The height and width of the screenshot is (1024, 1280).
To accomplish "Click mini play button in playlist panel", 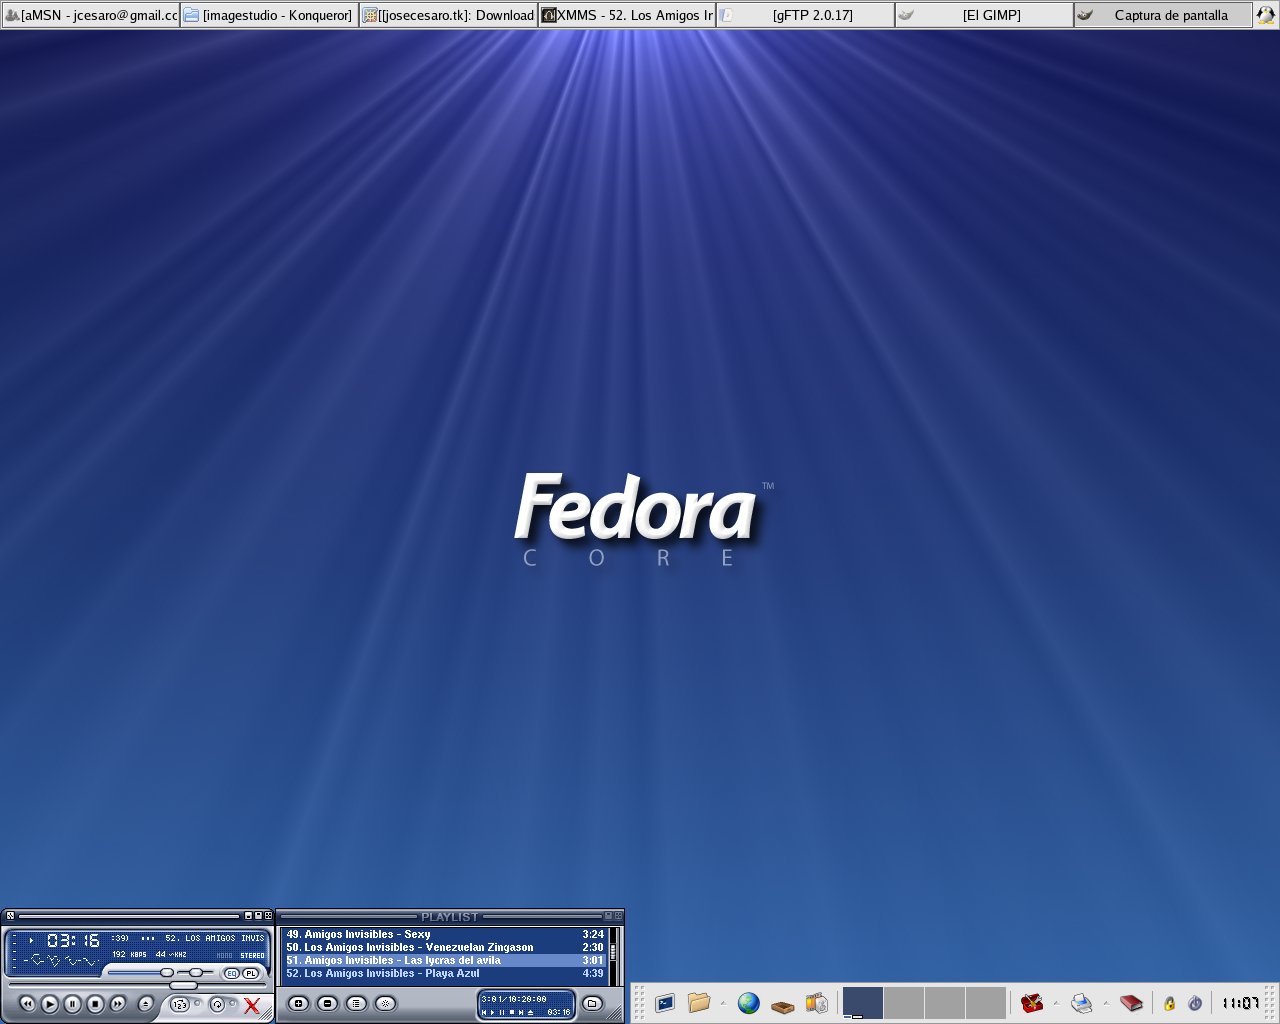I will [492, 1013].
